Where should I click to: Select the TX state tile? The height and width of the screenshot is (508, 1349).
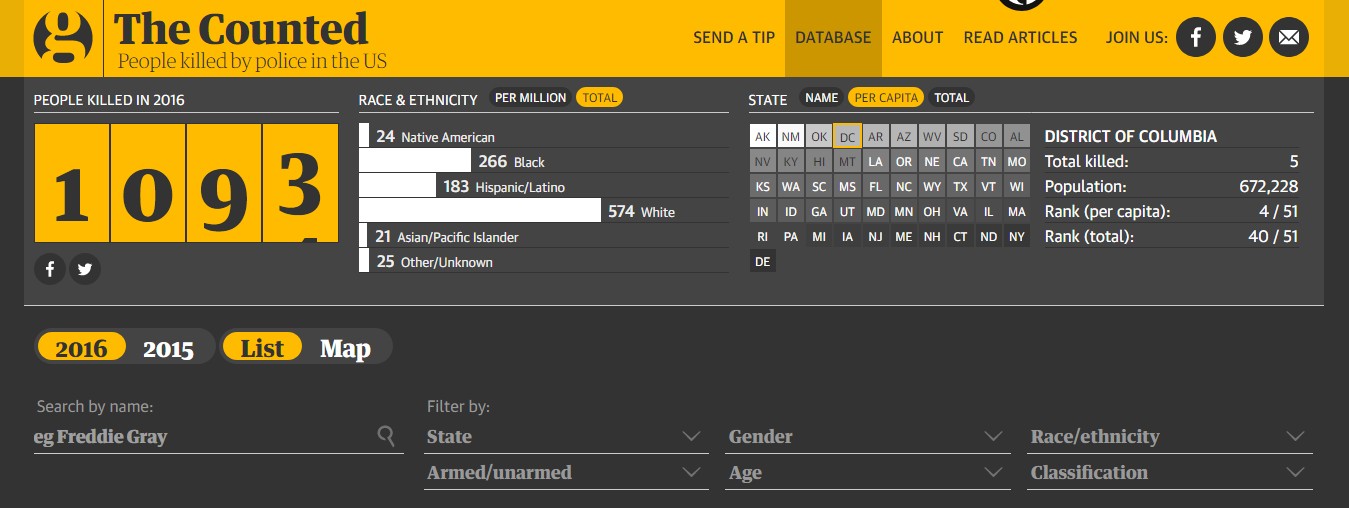960,186
